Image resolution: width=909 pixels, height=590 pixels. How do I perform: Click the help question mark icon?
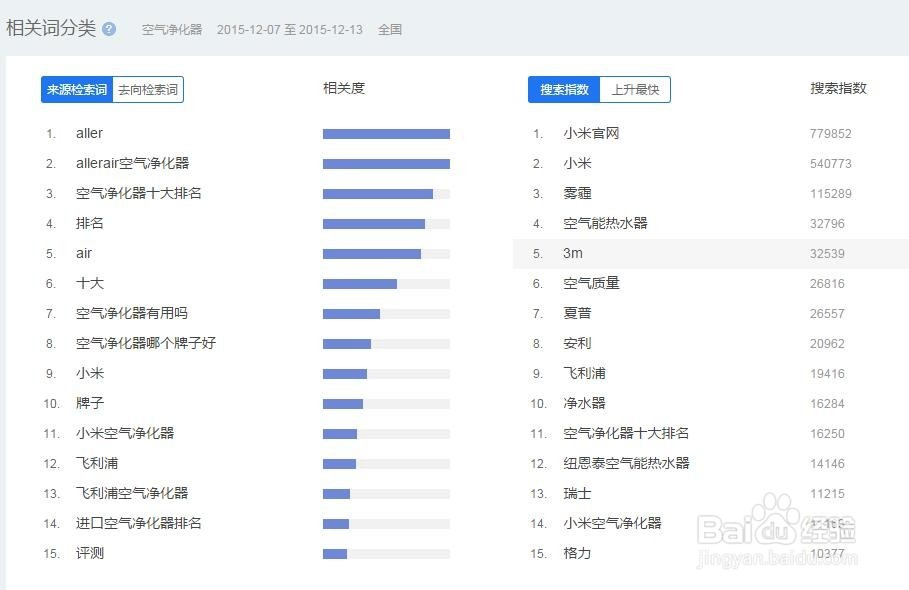tap(109, 29)
